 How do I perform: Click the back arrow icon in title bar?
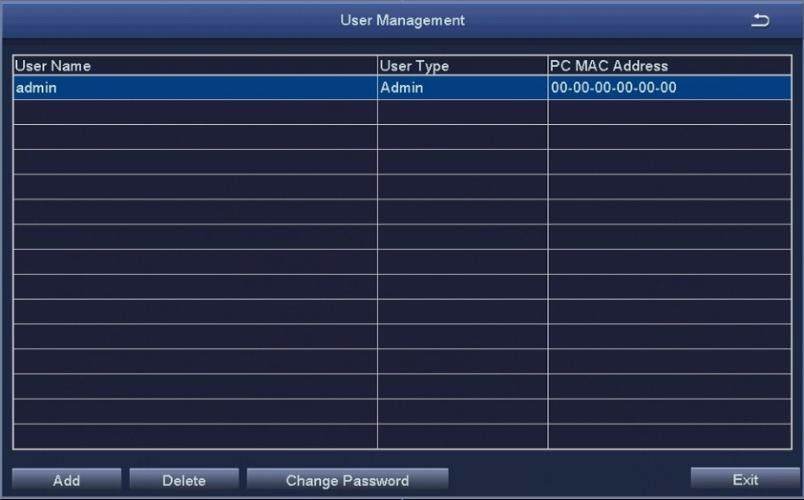[x=760, y=21]
